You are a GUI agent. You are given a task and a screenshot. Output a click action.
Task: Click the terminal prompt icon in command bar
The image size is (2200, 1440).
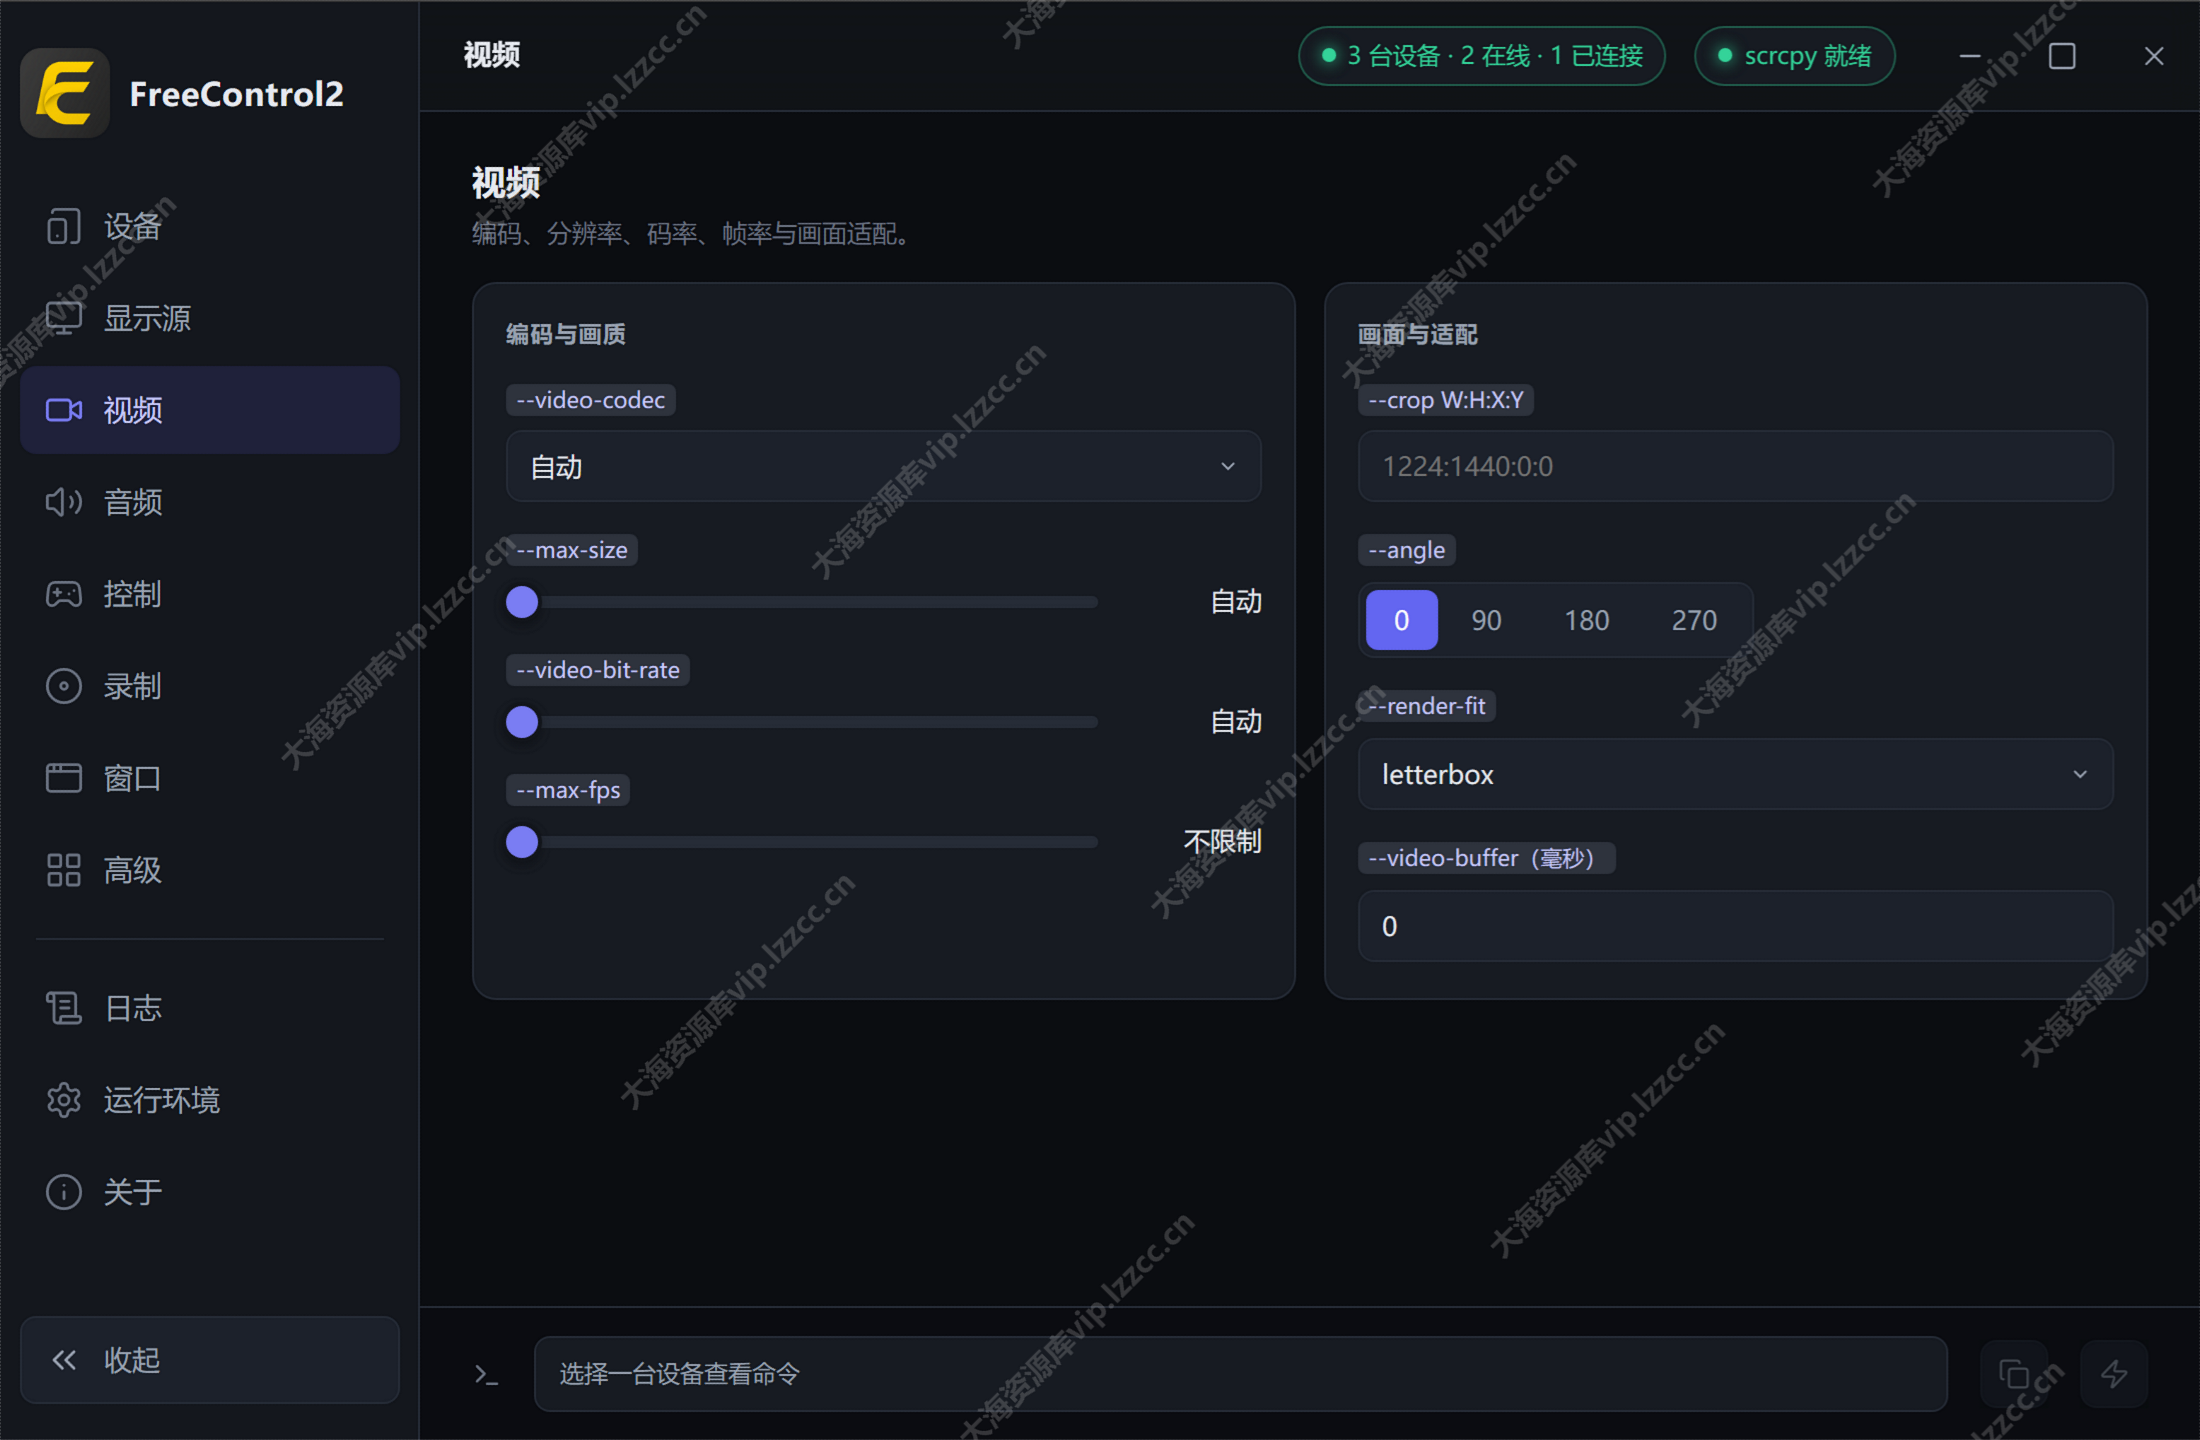[x=486, y=1375]
